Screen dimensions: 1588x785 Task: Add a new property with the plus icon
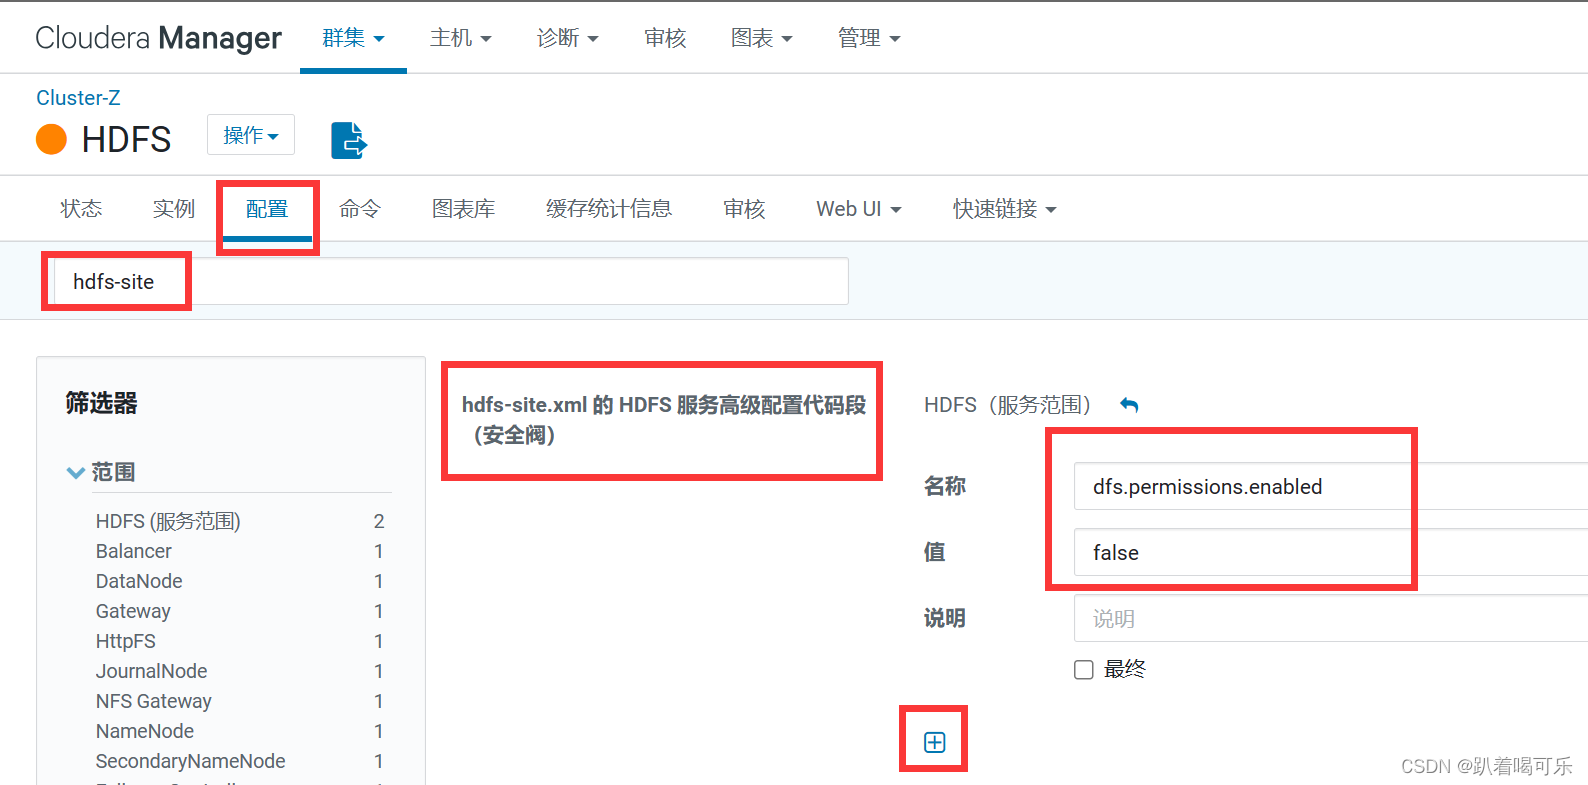935,742
